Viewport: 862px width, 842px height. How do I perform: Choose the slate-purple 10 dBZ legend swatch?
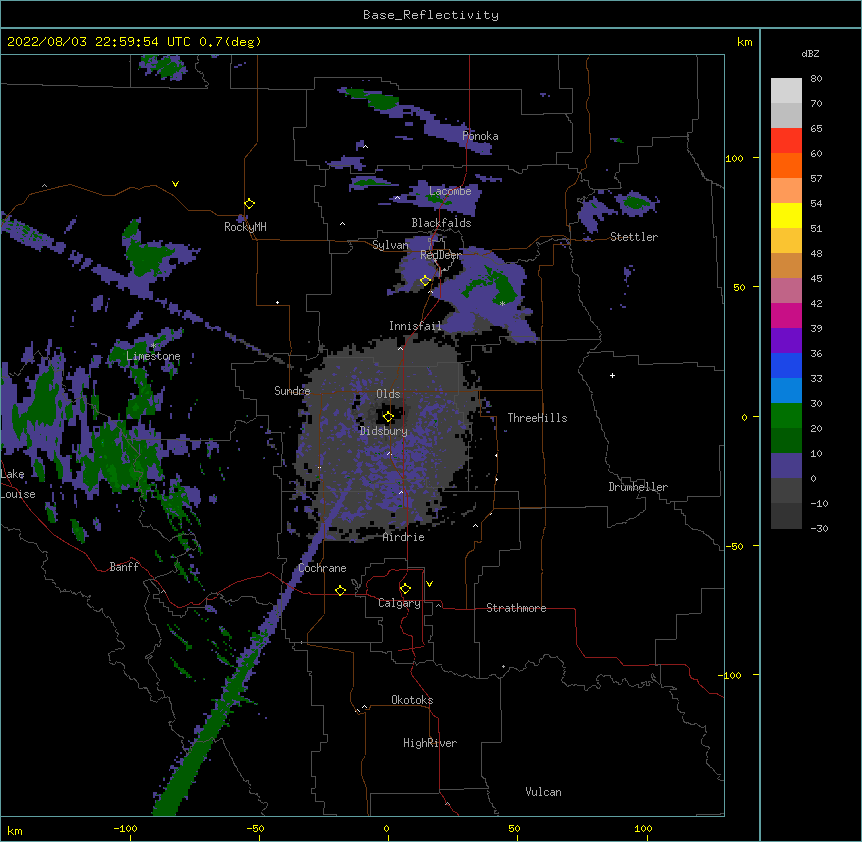click(x=786, y=466)
